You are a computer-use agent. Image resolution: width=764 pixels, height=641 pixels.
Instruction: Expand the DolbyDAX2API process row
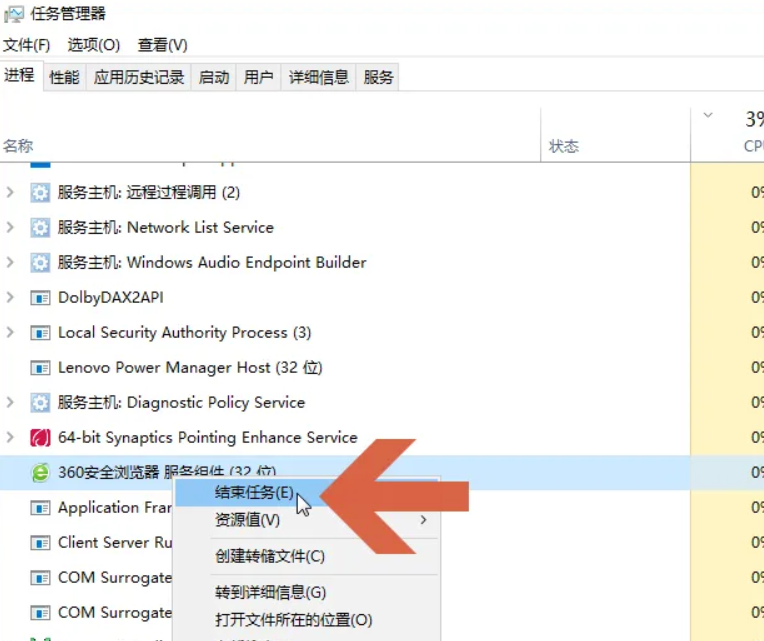coord(10,298)
